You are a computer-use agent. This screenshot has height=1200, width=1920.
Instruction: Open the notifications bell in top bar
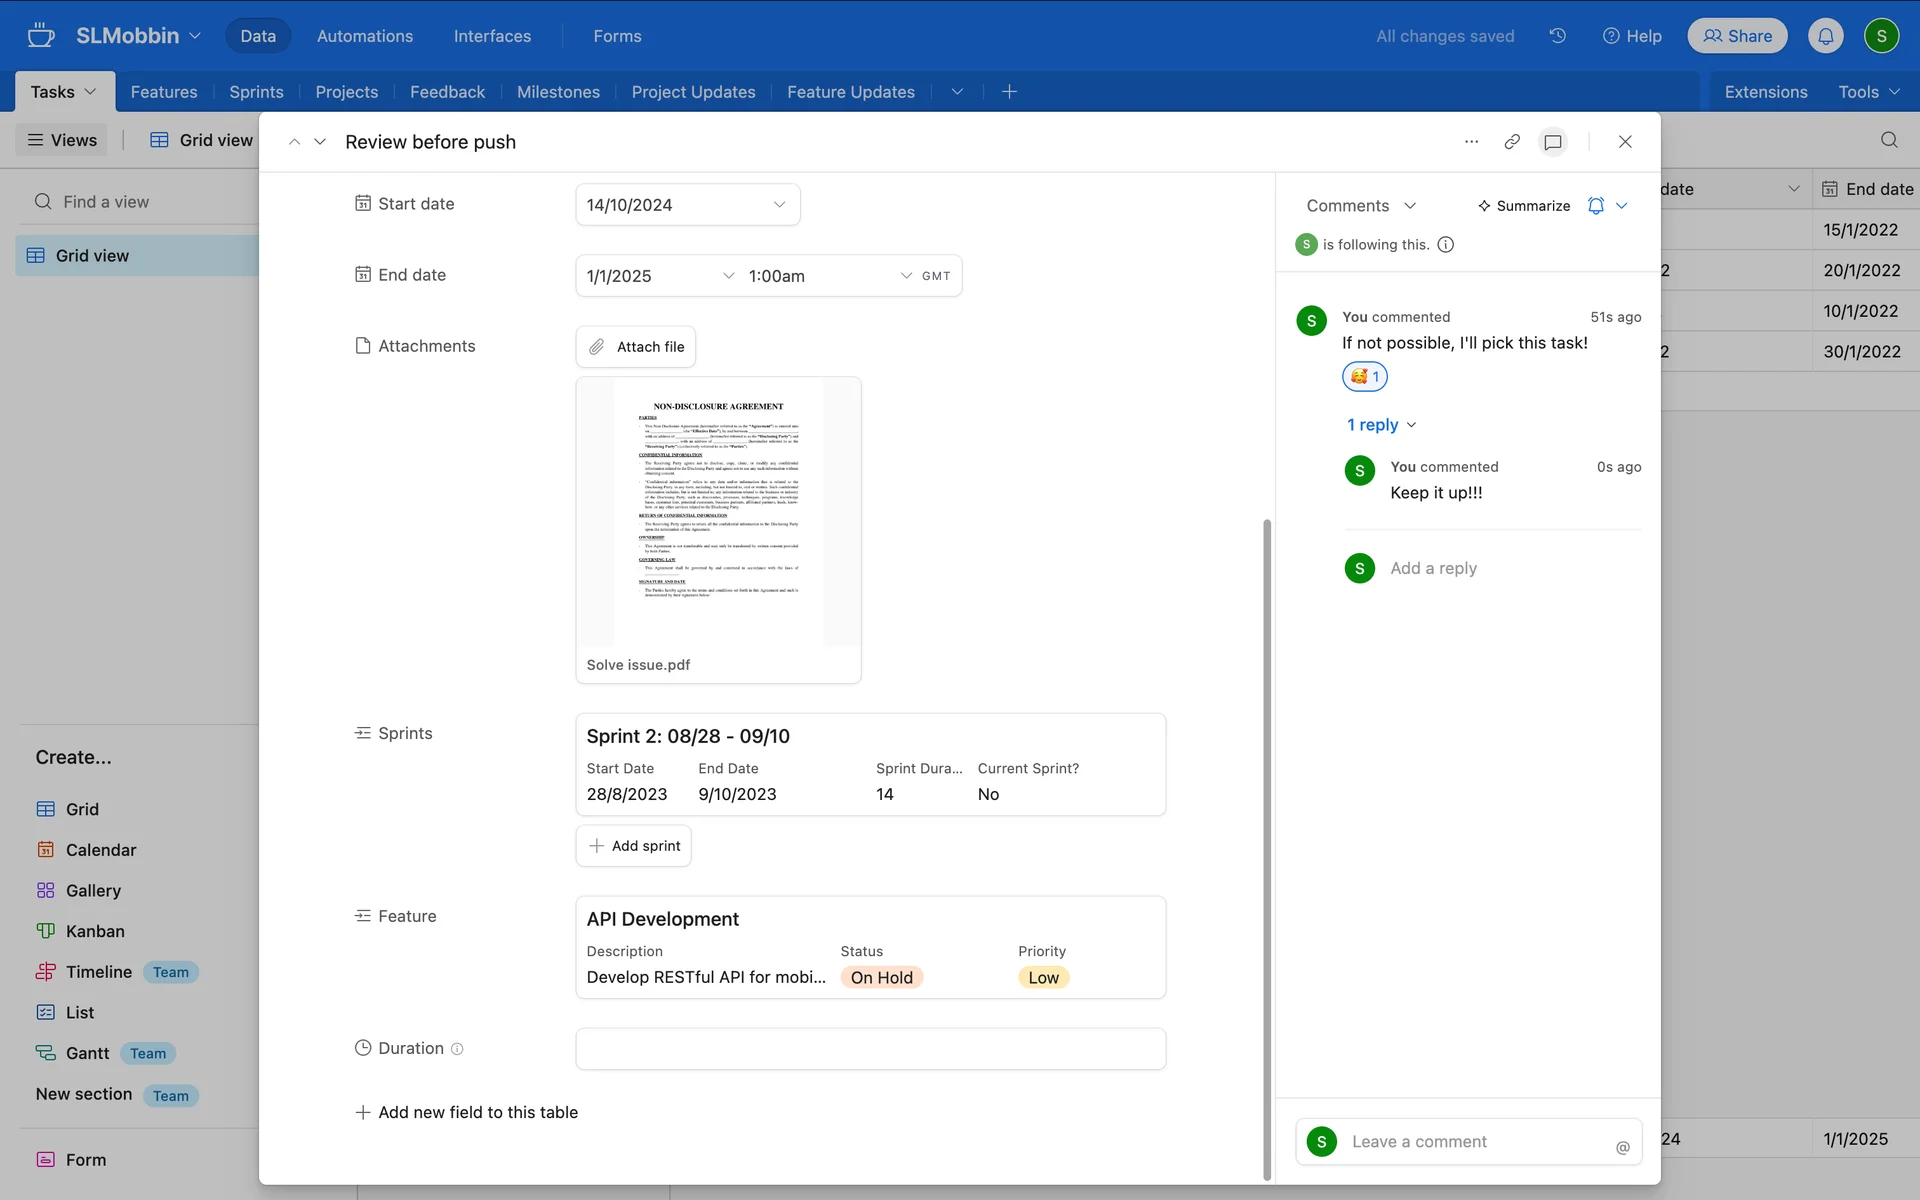click(1825, 36)
